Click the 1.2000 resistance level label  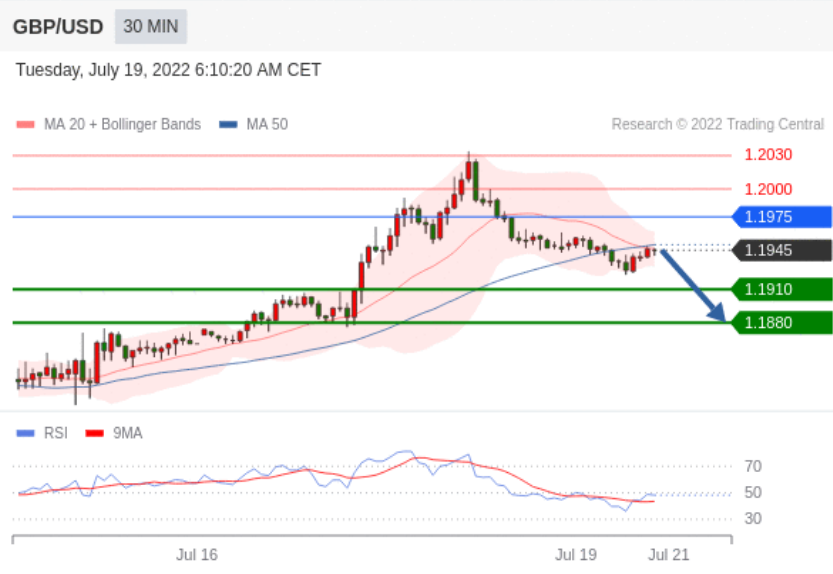pos(768,189)
